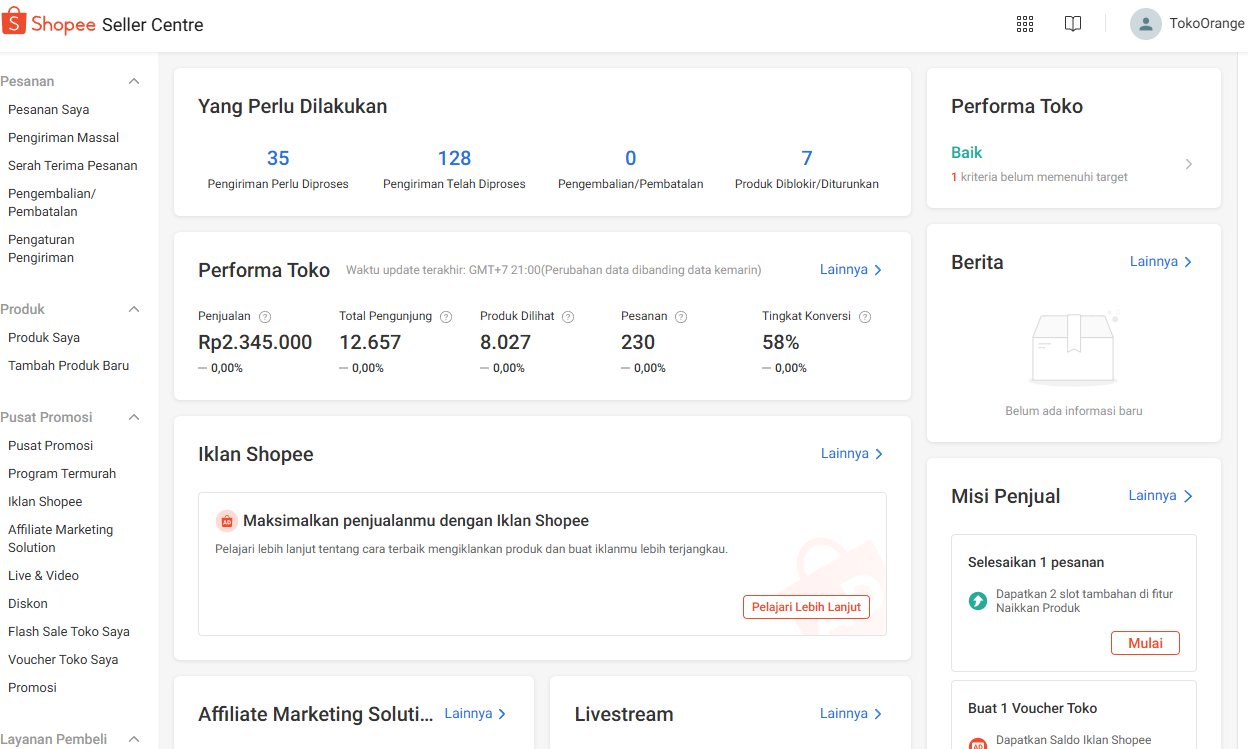1248x749 pixels.
Task: Open Pengembalian/Pembatalan in sidebar
Action: (x=52, y=203)
